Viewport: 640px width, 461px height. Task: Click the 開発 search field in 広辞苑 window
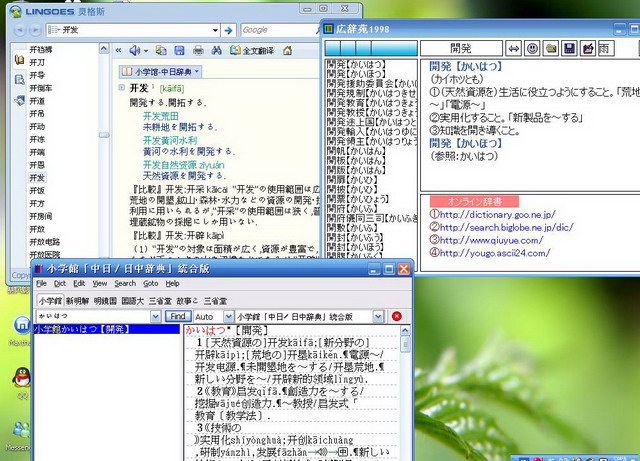pyautogui.click(x=461, y=49)
